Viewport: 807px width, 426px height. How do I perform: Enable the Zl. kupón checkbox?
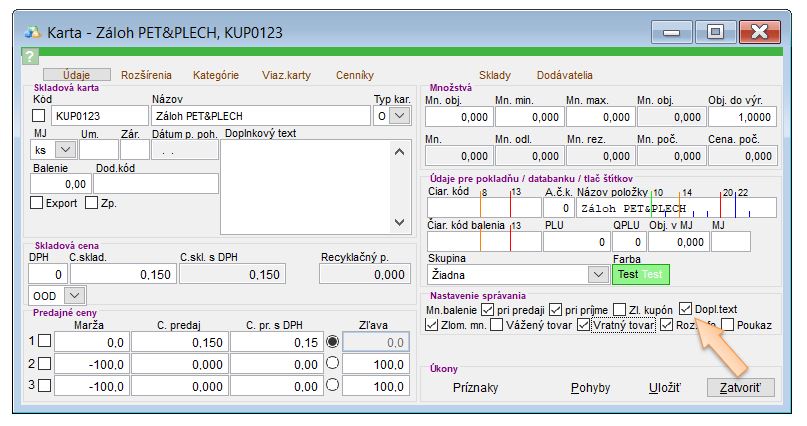(620, 308)
